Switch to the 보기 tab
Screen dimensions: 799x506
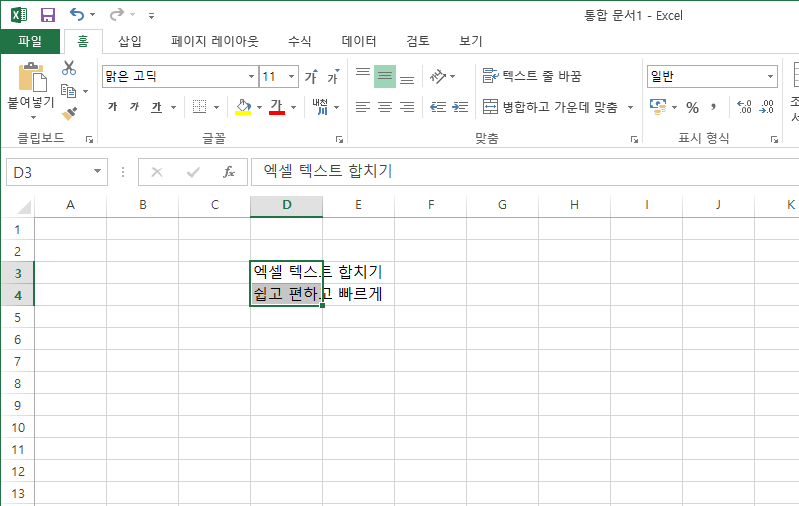tap(471, 41)
